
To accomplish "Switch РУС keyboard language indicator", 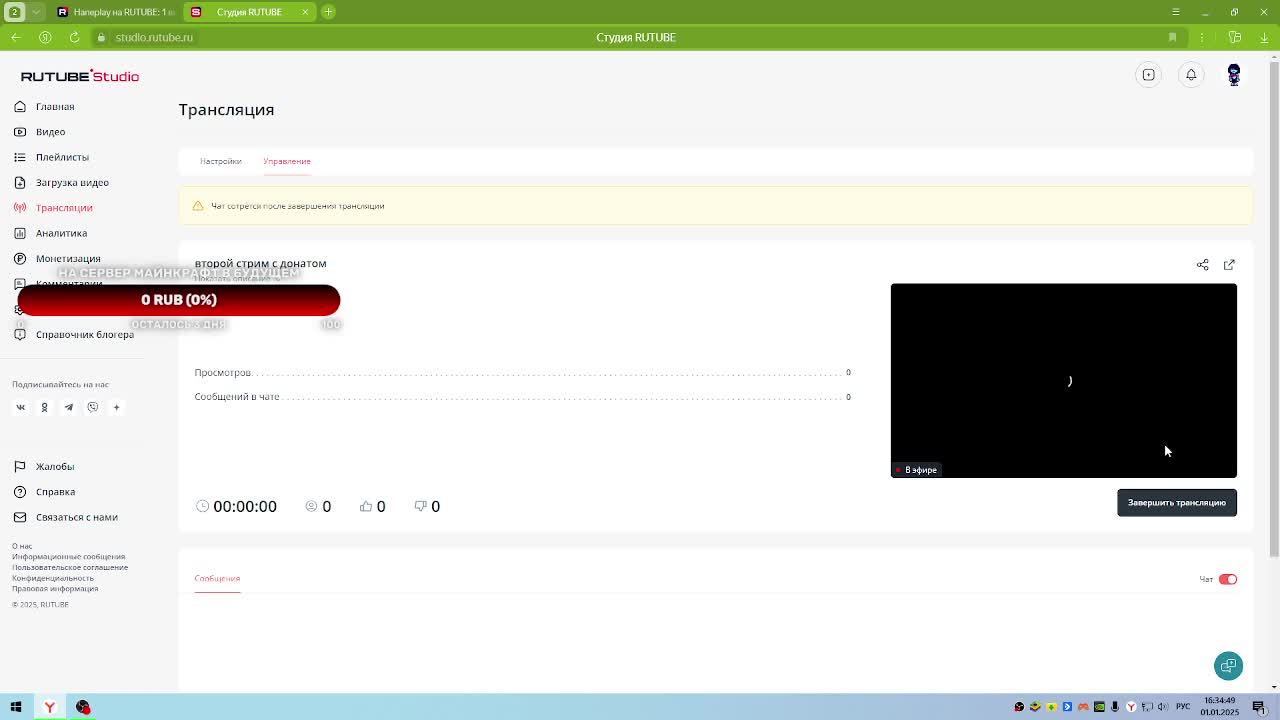I will (1183, 707).
